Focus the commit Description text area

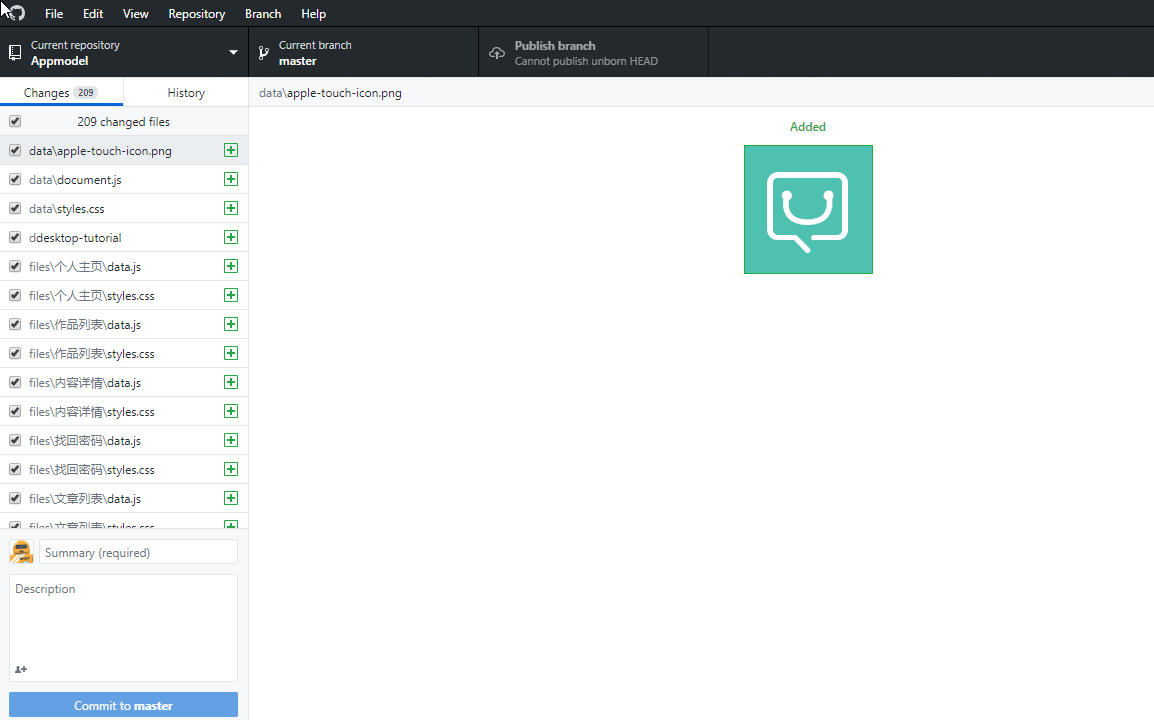[123, 628]
